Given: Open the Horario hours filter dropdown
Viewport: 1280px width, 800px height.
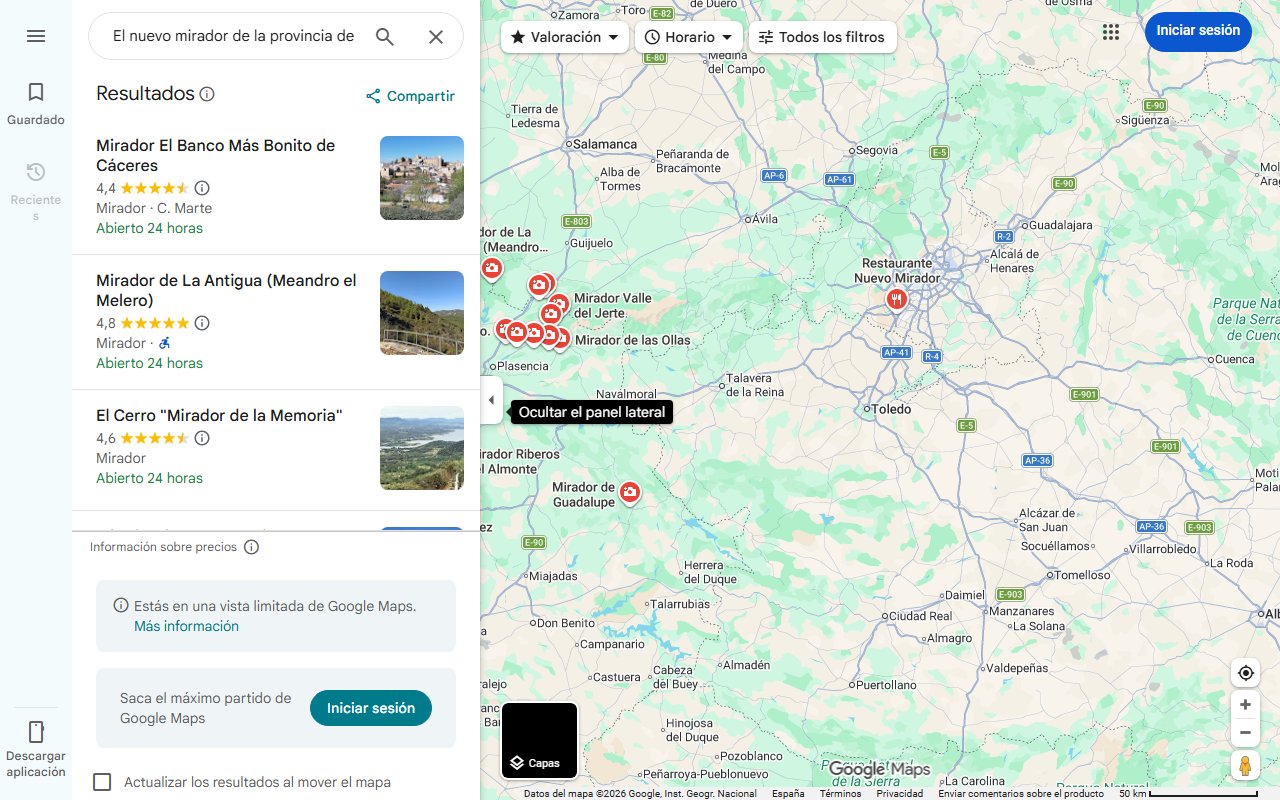Looking at the screenshot, I should pos(689,37).
